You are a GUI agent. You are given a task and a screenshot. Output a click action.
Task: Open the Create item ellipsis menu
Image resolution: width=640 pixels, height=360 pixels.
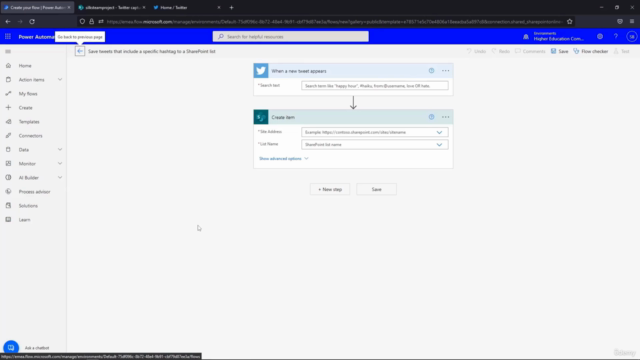(446, 117)
